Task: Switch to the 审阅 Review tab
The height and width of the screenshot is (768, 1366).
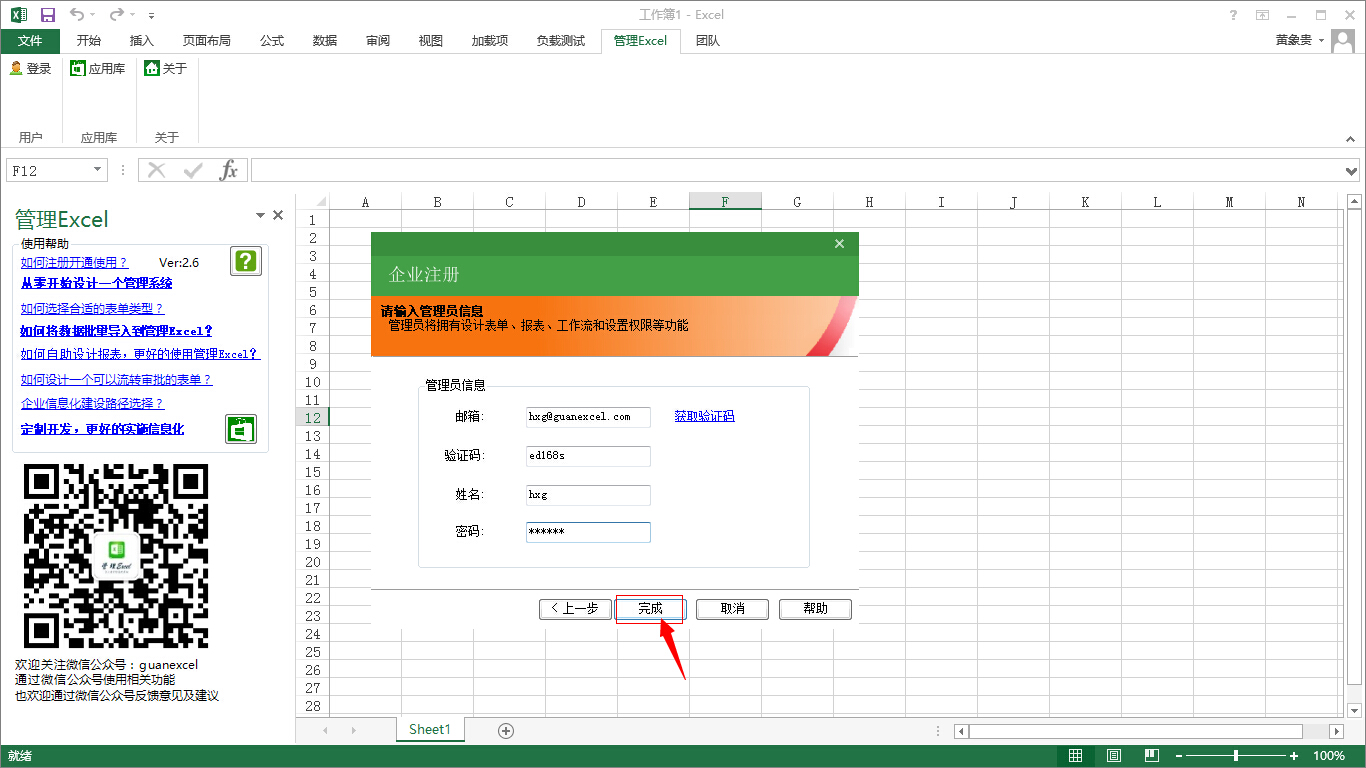Action: pyautogui.click(x=378, y=41)
